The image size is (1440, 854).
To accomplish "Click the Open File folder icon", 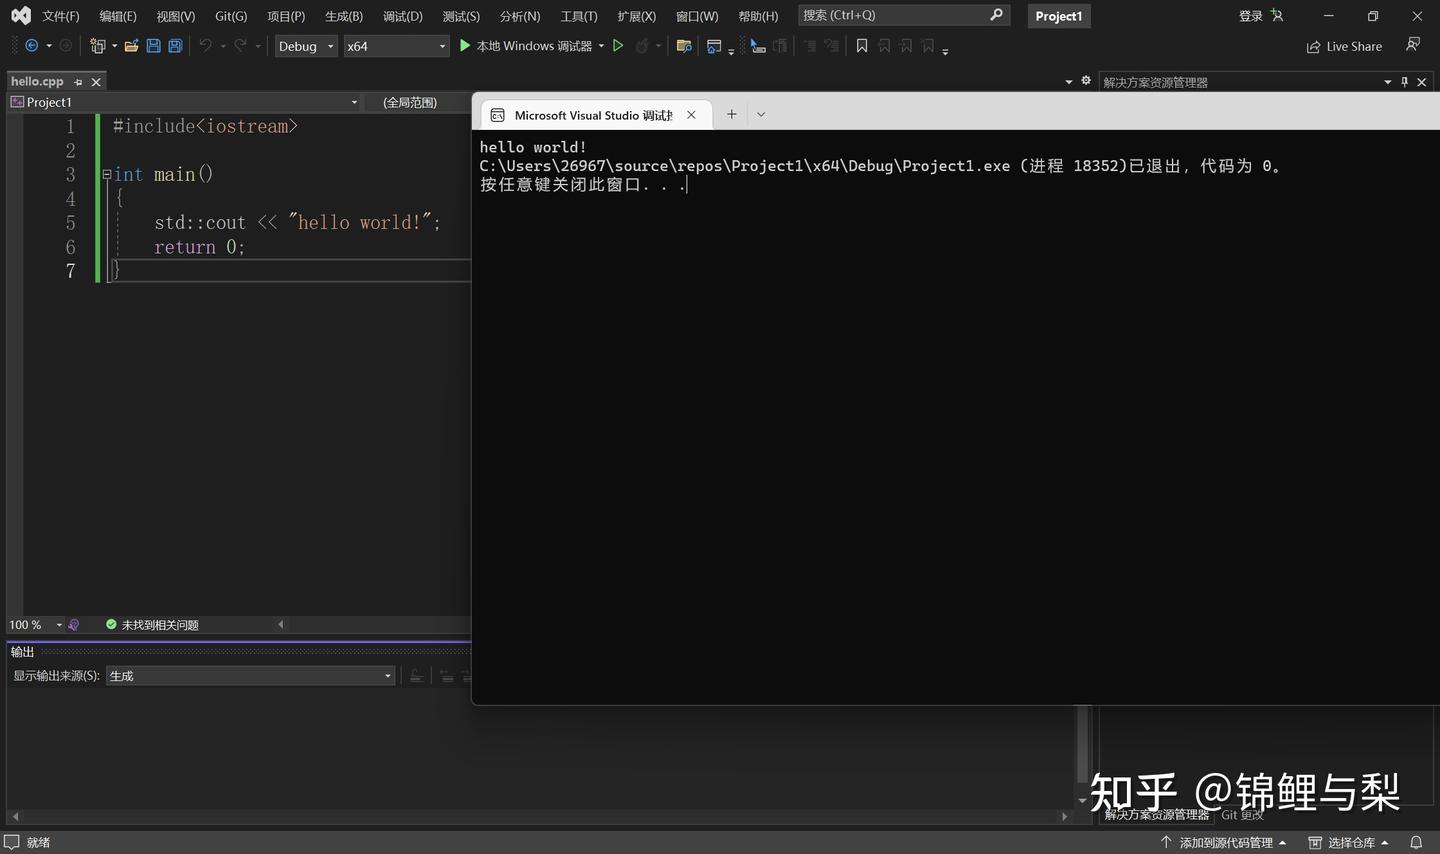I will point(131,45).
